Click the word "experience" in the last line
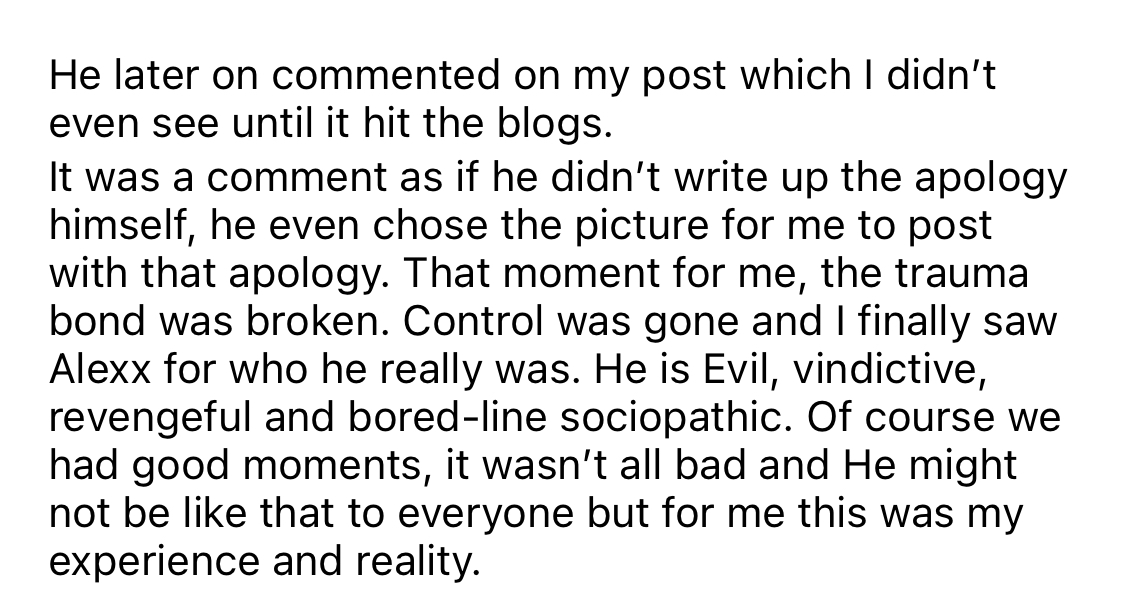Screen dimensions: 1125x599 click(154, 560)
